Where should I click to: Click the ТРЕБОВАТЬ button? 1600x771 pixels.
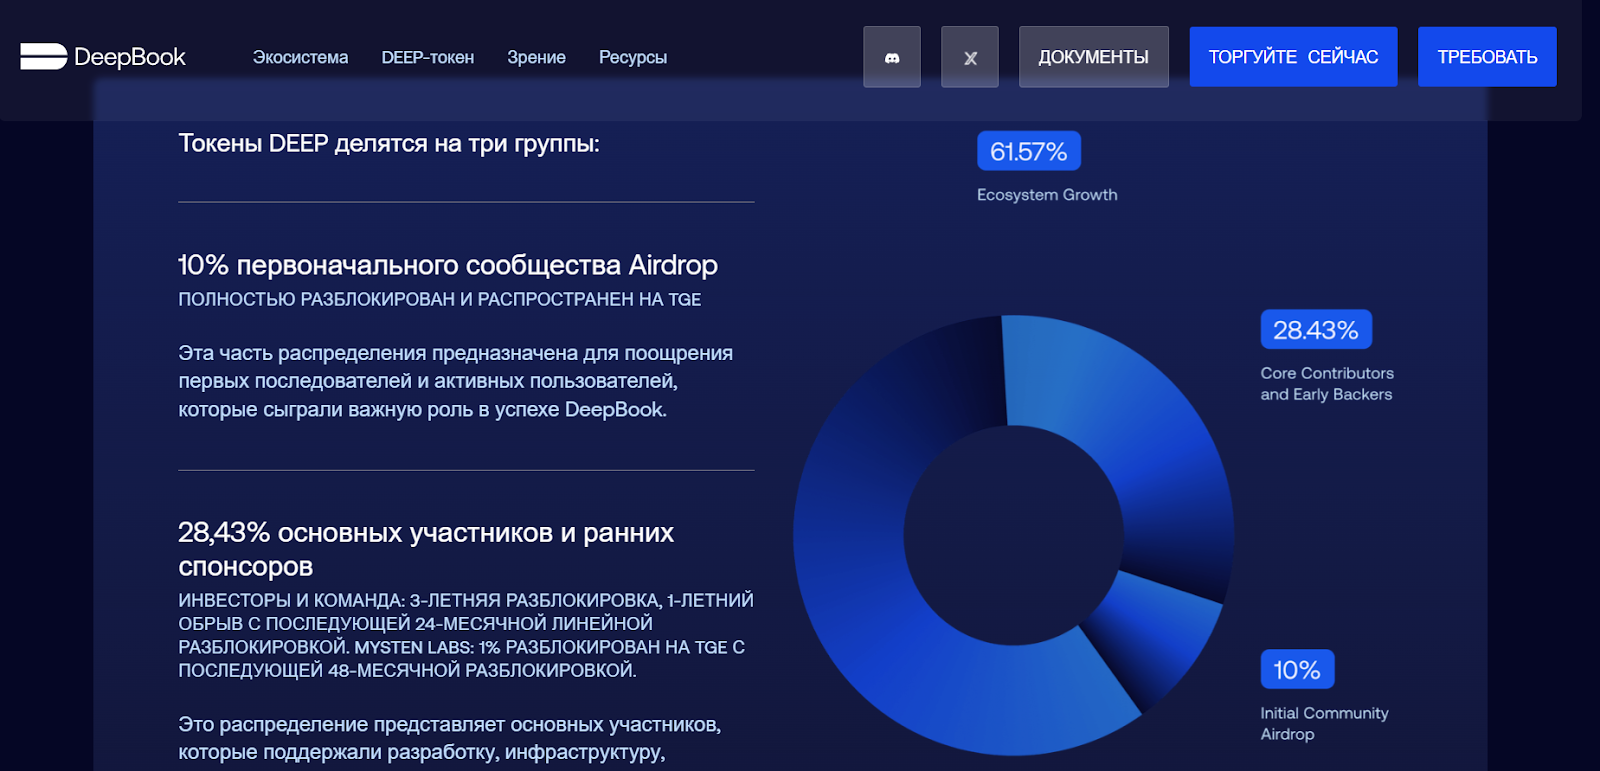pyautogui.click(x=1487, y=57)
